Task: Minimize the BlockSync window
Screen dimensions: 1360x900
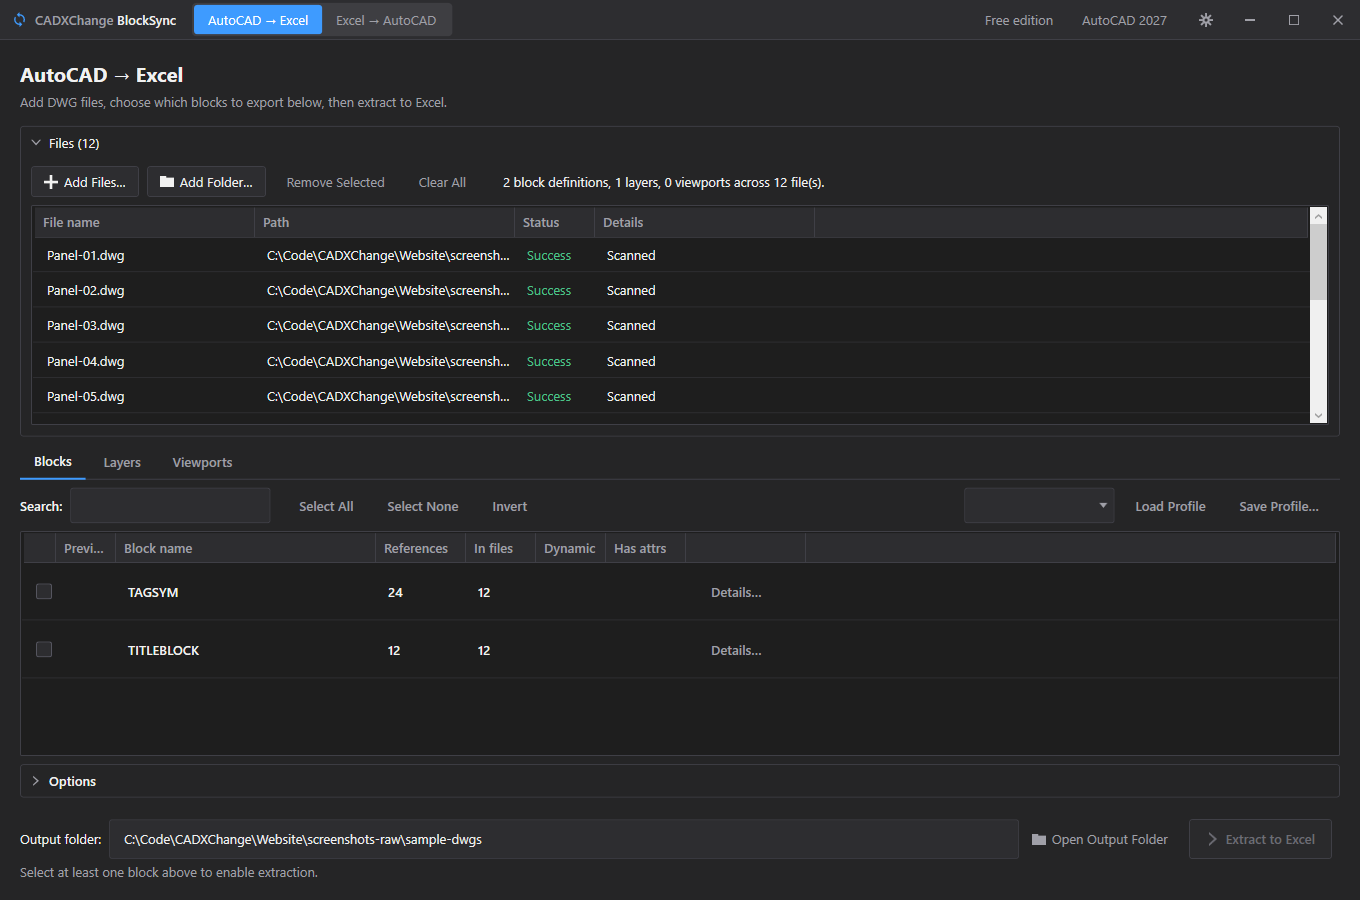Action: (1250, 20)
